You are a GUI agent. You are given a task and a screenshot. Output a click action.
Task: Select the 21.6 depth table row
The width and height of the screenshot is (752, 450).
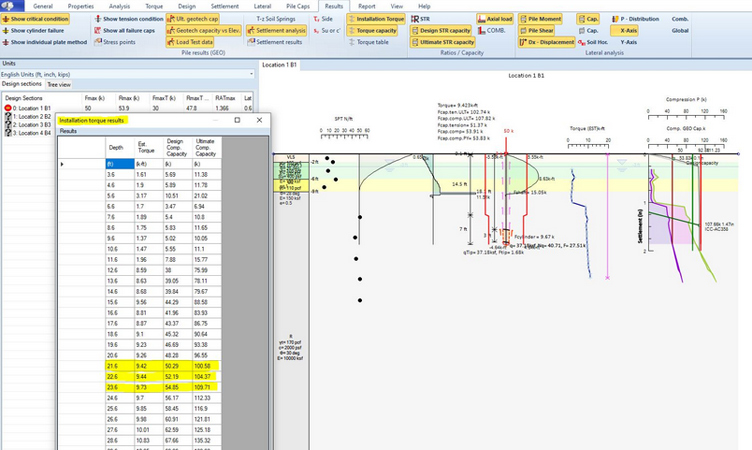(x=117, y=368)
